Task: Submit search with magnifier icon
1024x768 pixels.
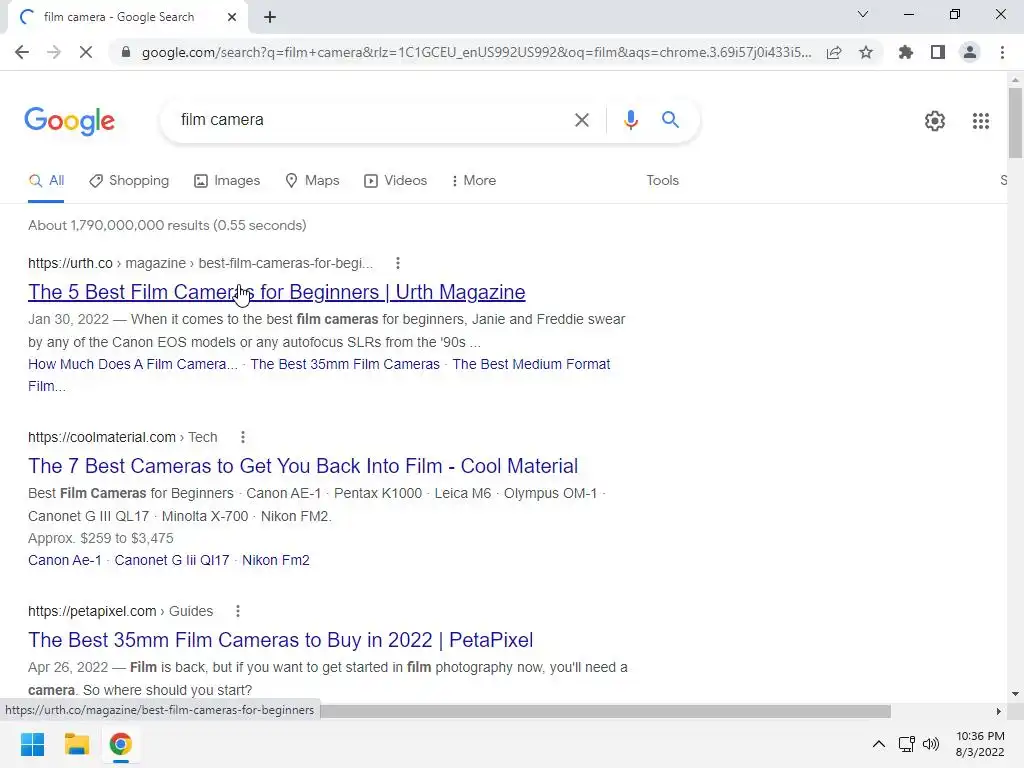Action: [670, 120]
